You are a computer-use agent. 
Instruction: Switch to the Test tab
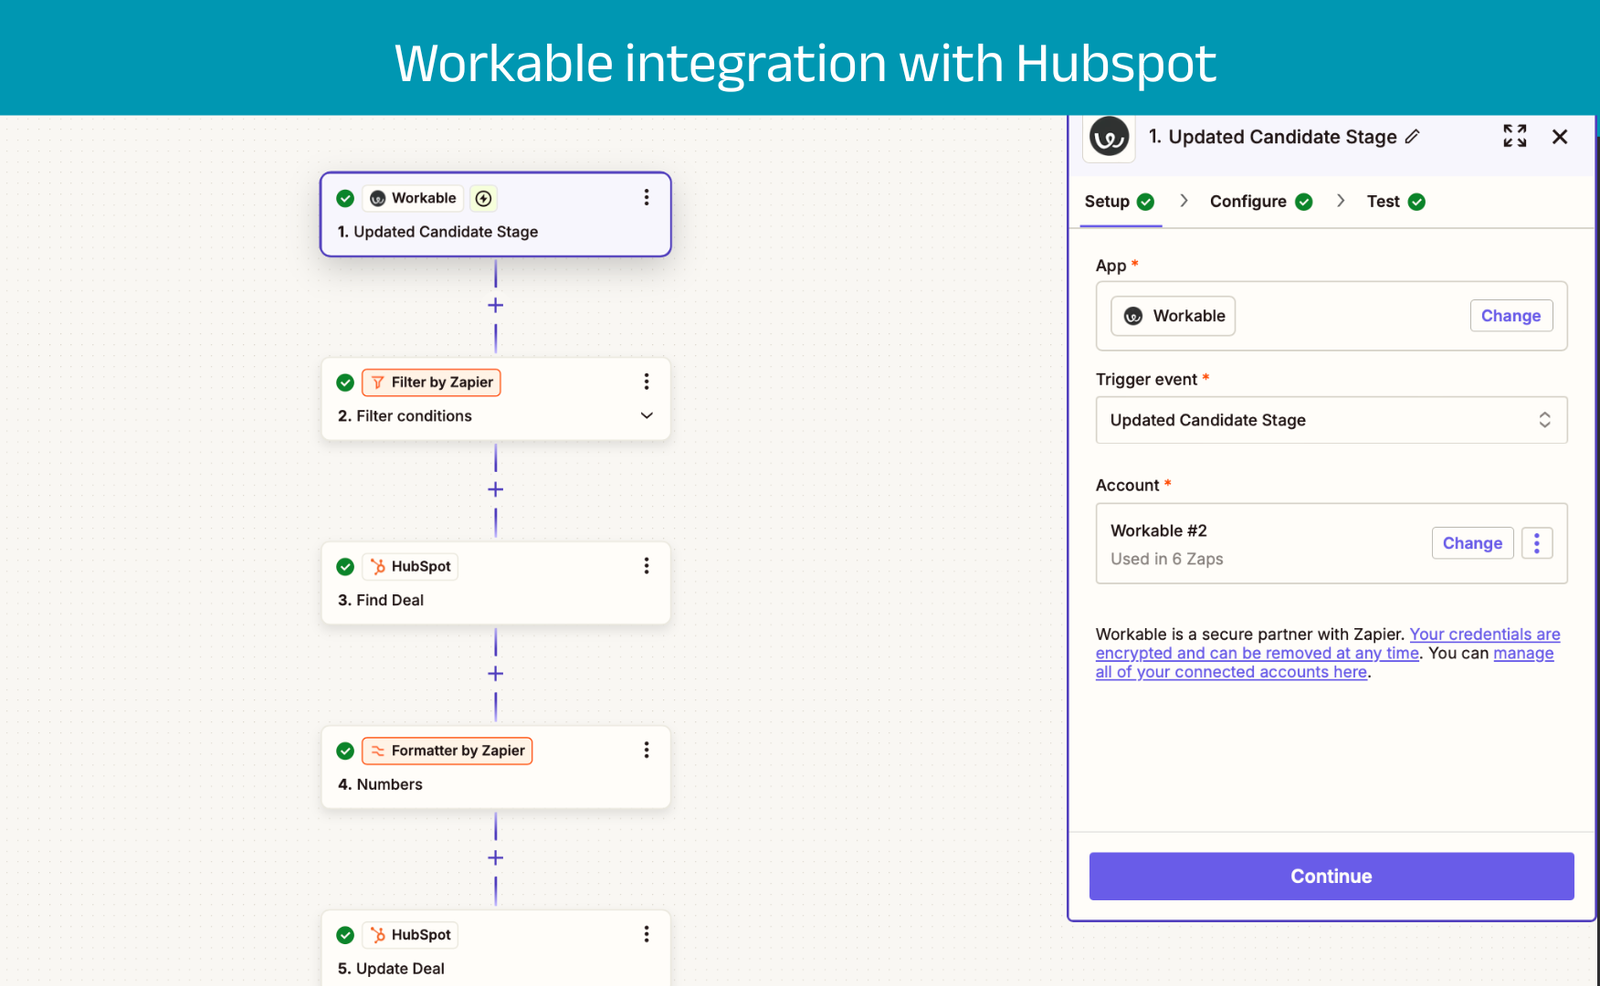click(1395, 202)
